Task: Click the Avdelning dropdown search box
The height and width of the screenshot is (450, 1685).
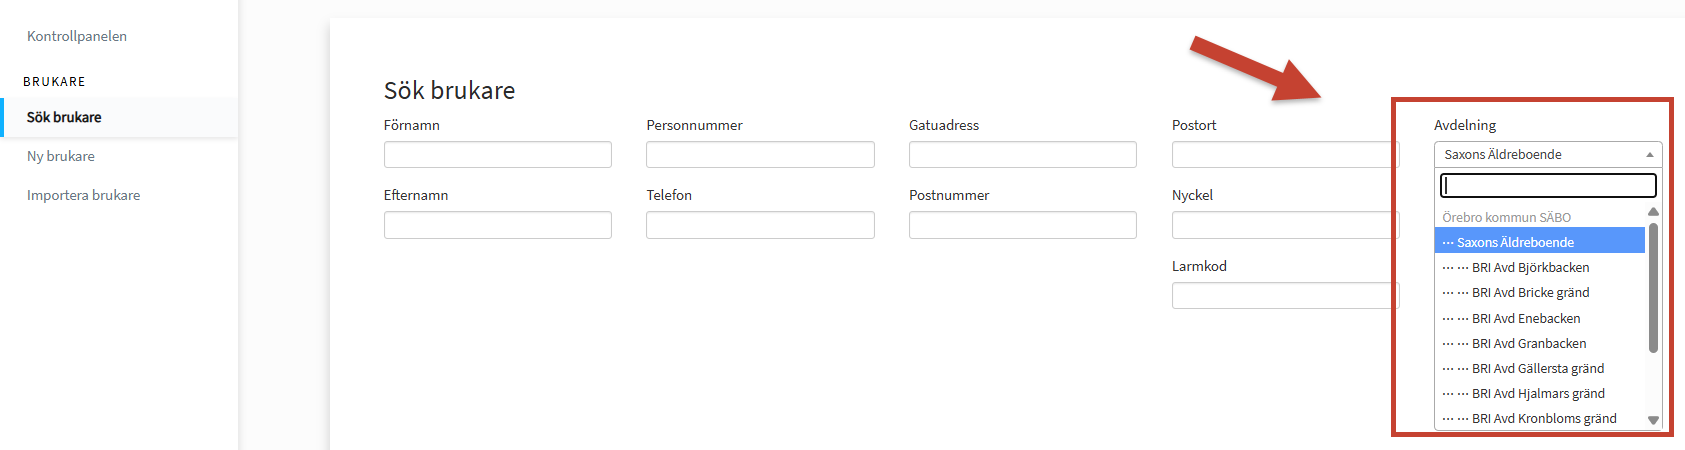Action: pyautogui.click(x=1548, y=185)
